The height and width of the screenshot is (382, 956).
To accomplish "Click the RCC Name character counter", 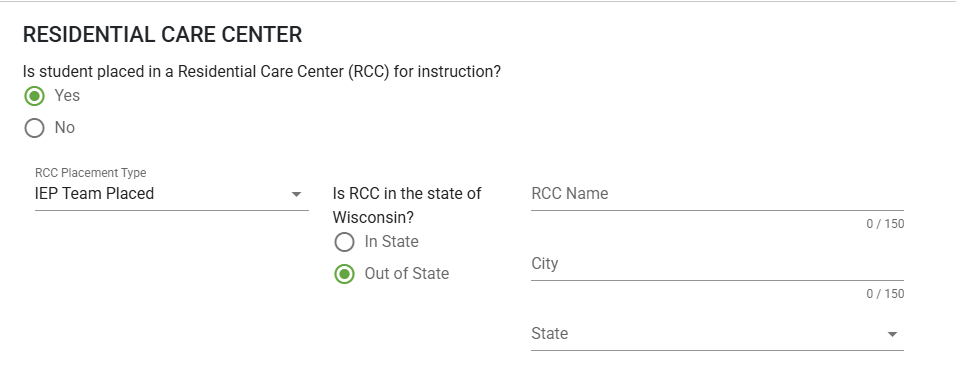I will click(885, 224).
